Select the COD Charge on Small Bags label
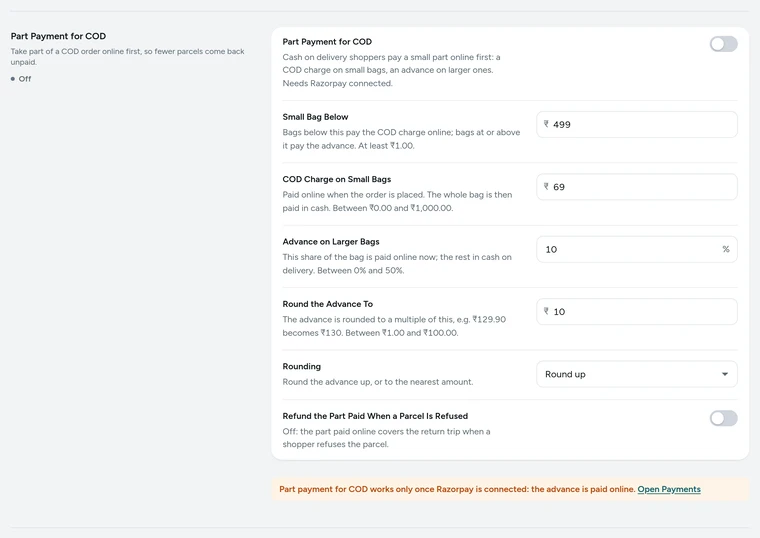Viewport: 760px width, 538px height. pyautogui.click(x=337, y=179)
